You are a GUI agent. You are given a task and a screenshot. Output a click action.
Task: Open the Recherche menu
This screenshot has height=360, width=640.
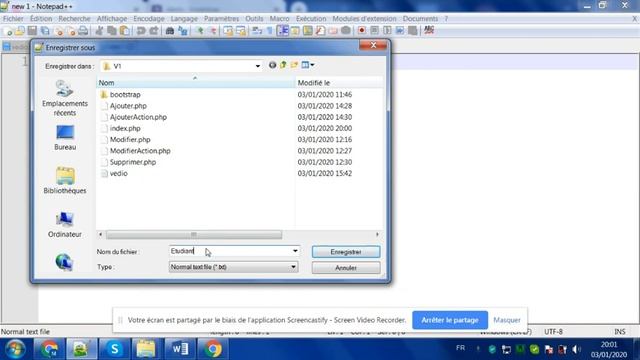click(x=74, y=19)
